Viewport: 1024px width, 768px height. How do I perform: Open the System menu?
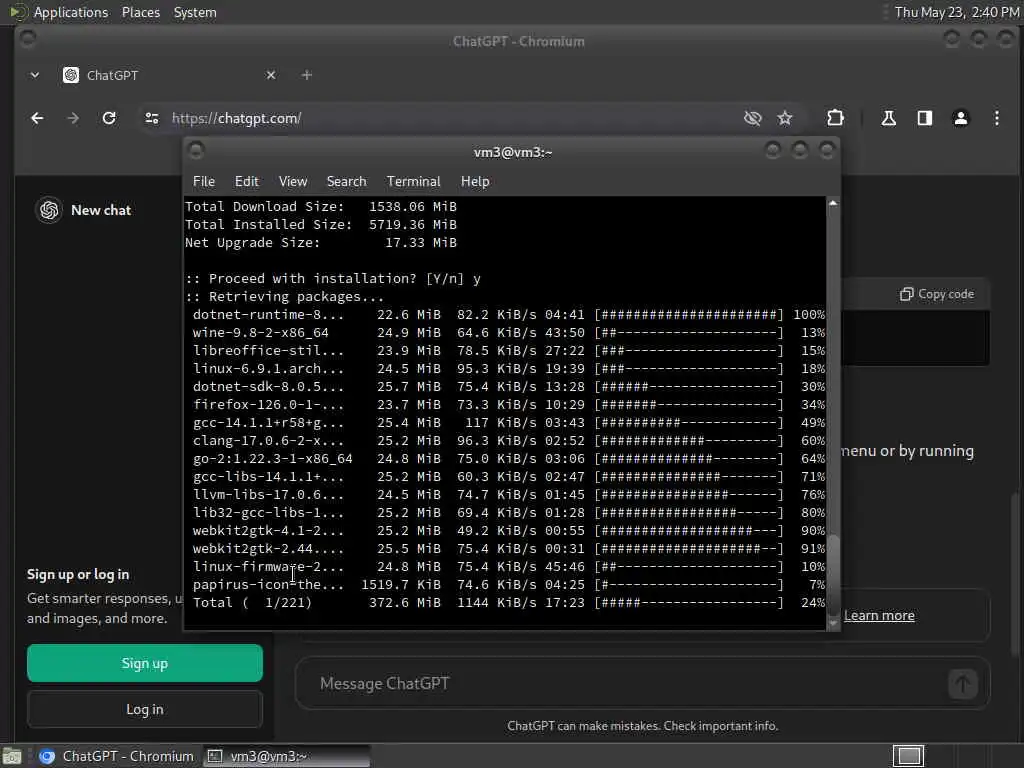tap(195, 12)
